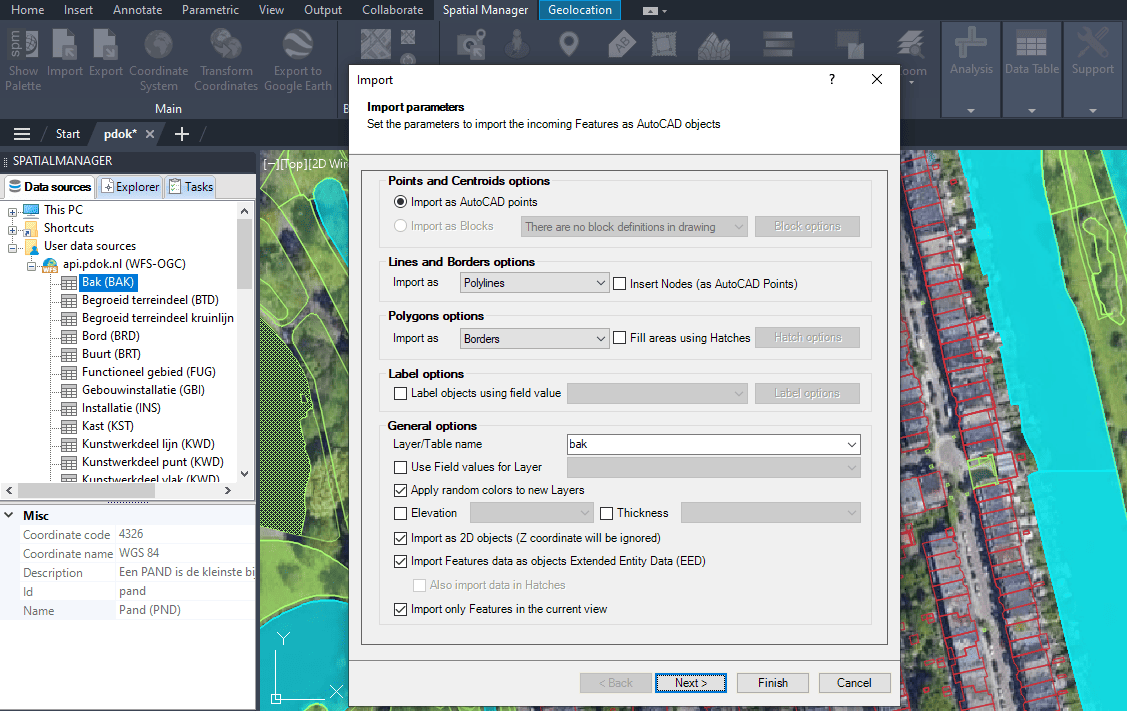Image resolution: width=1127 pixels, height=711 pixels.
Task: Click the terrain icon in the ribbon
Action: click(x=714, y=46)
